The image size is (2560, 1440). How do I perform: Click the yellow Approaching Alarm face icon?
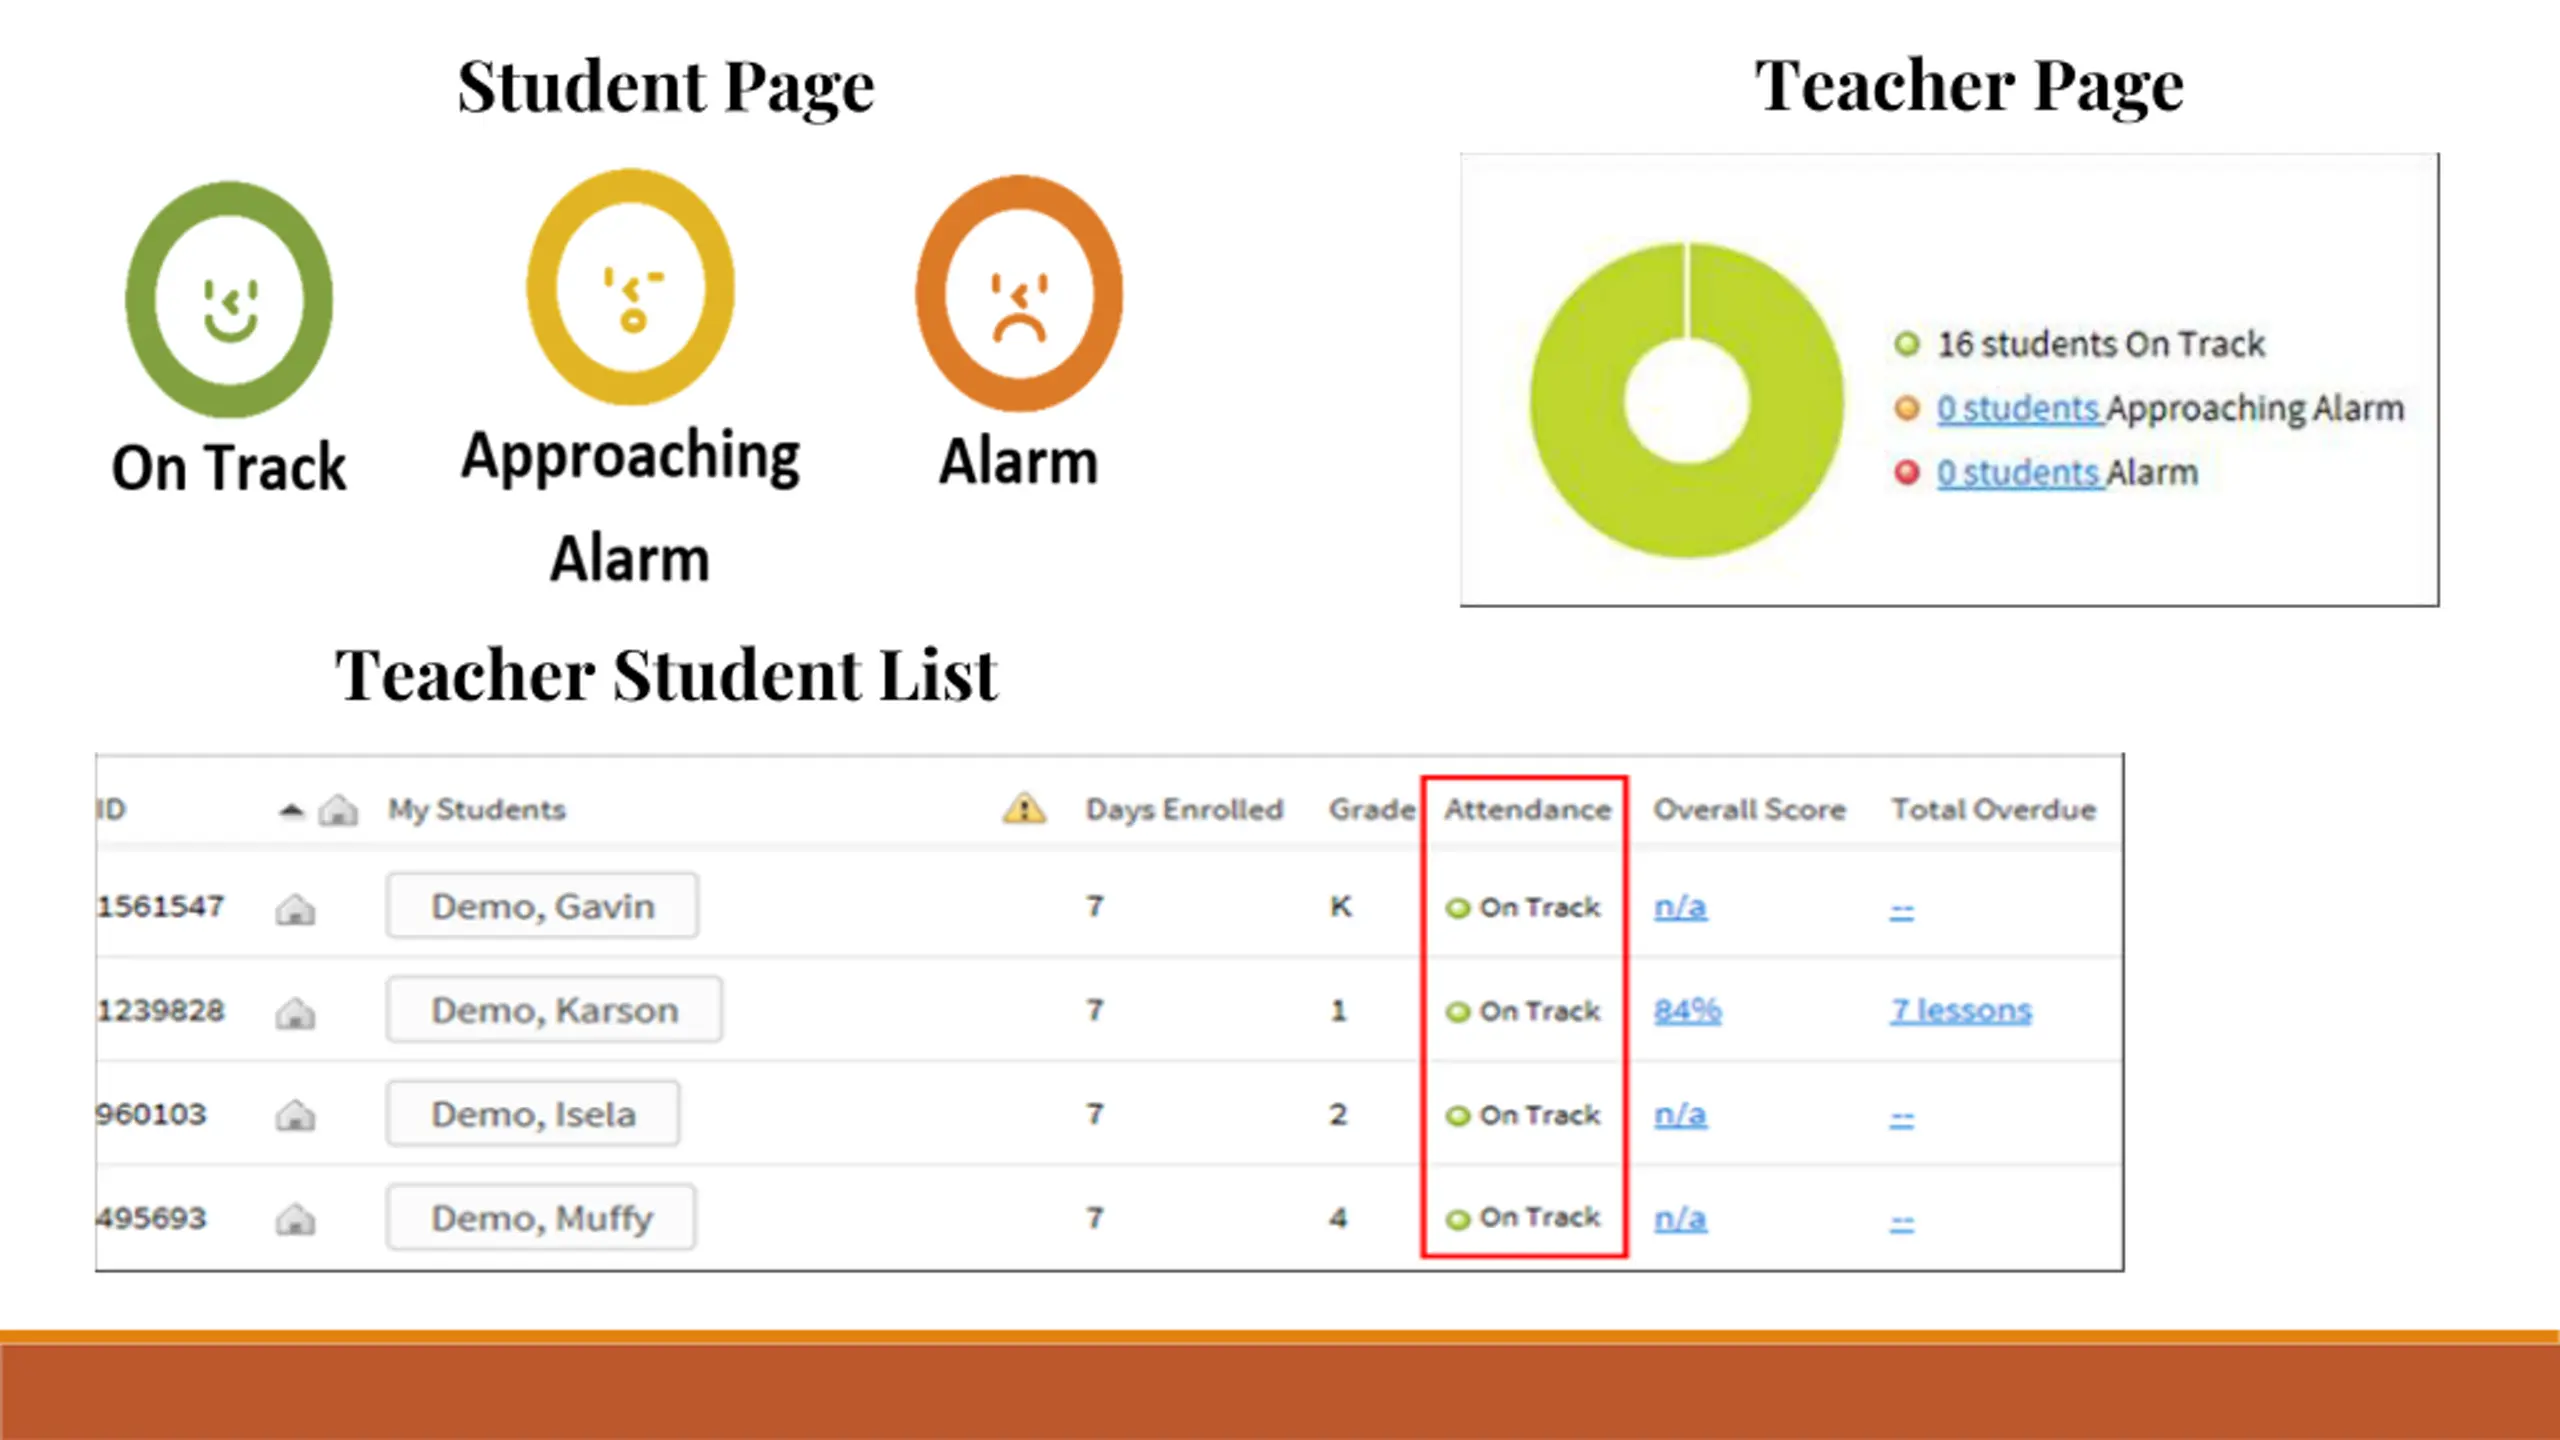point(631,287)
